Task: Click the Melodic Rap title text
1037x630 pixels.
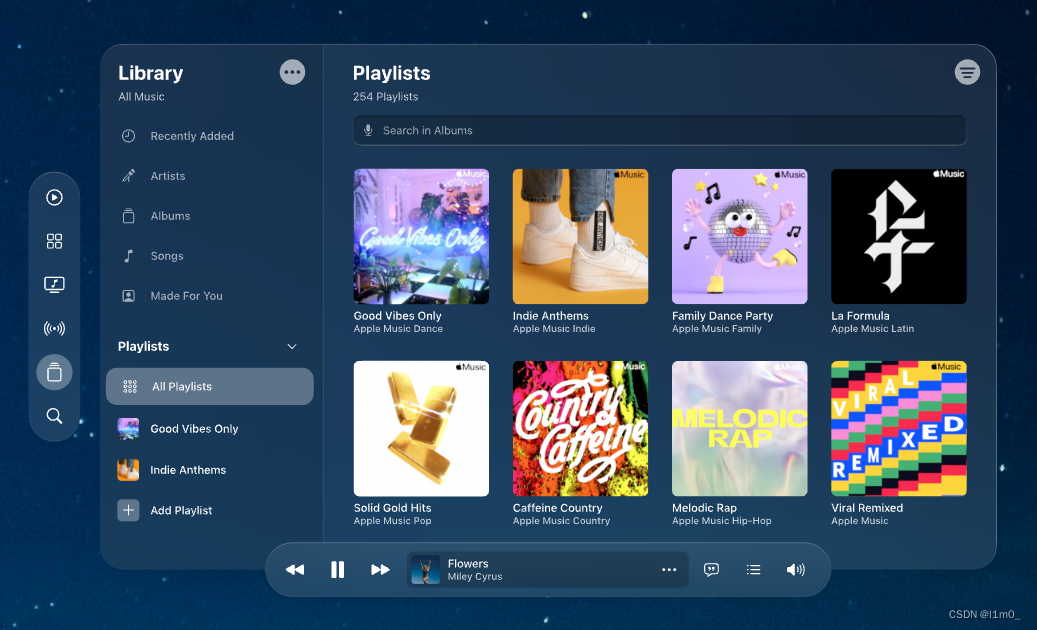Action: pyautogui.click(x=704, y=508)
